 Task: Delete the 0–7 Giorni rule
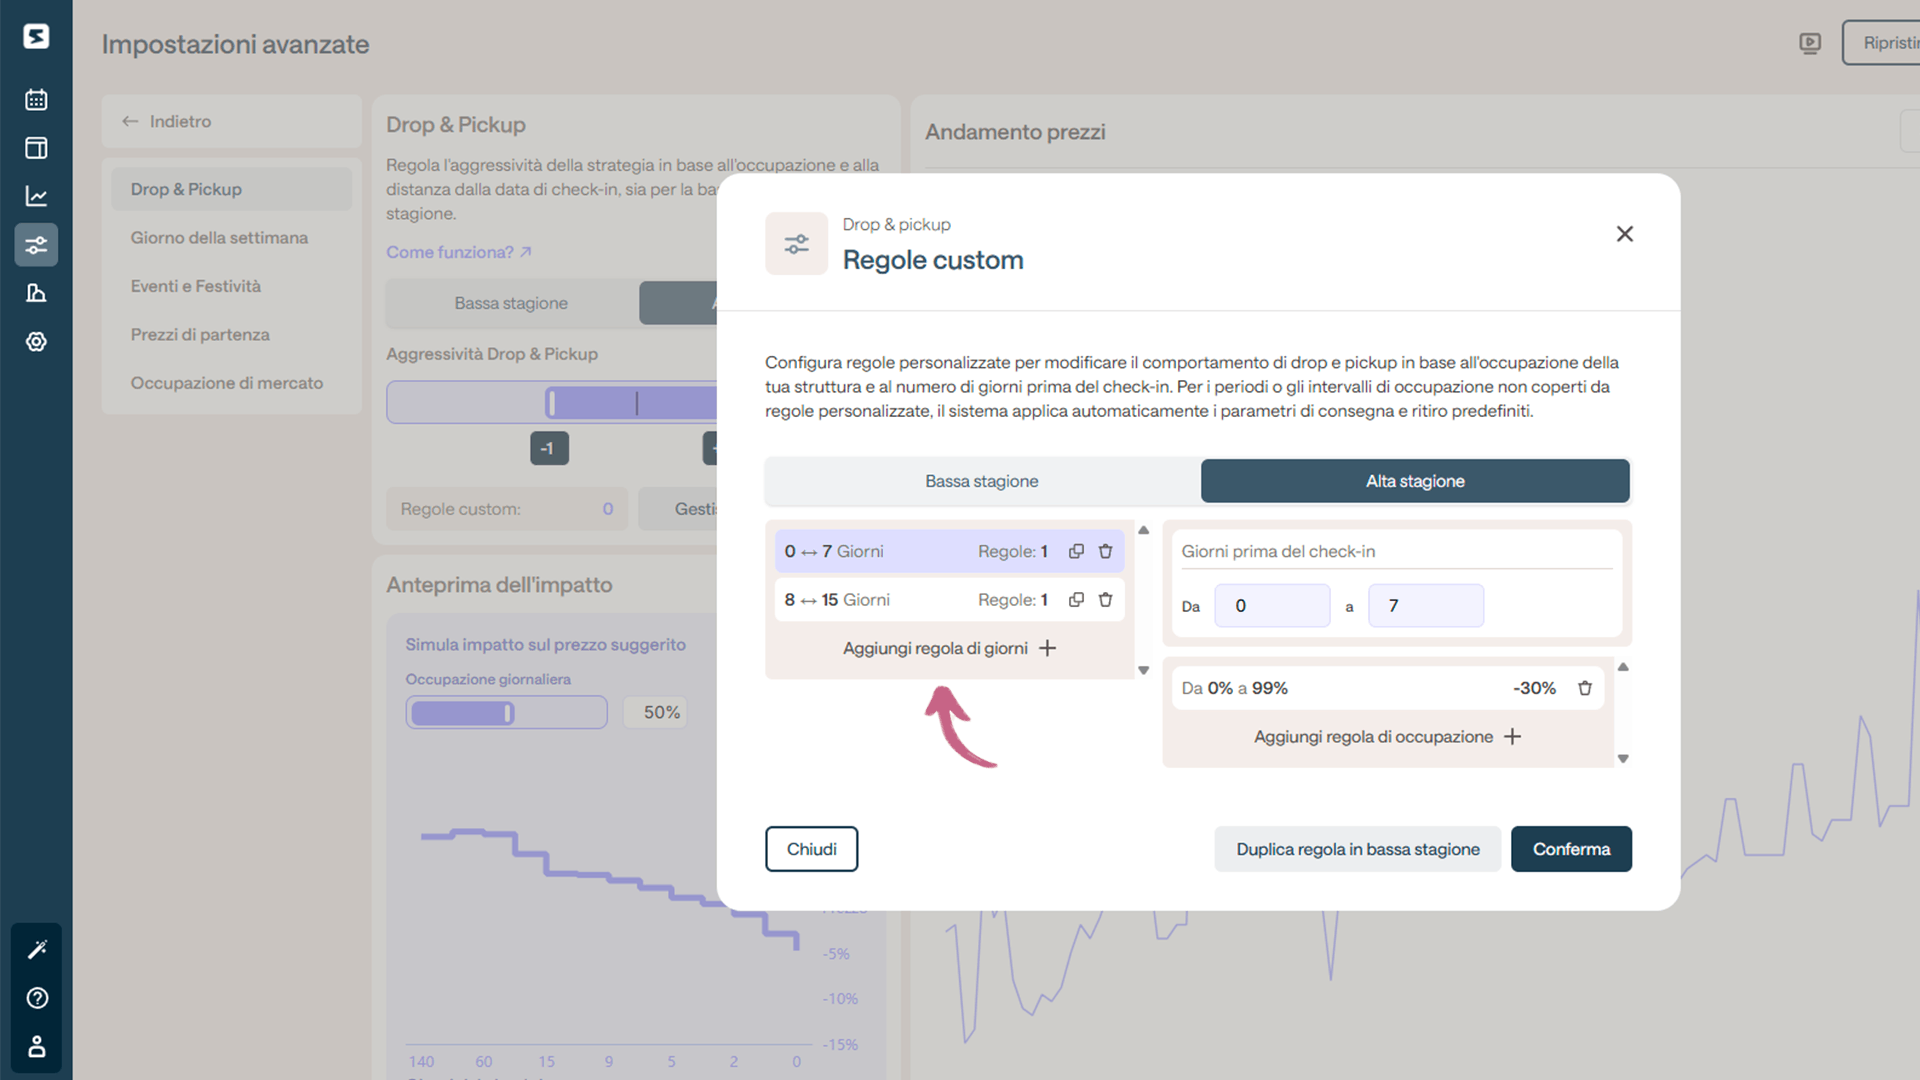tap(1106, 551)
